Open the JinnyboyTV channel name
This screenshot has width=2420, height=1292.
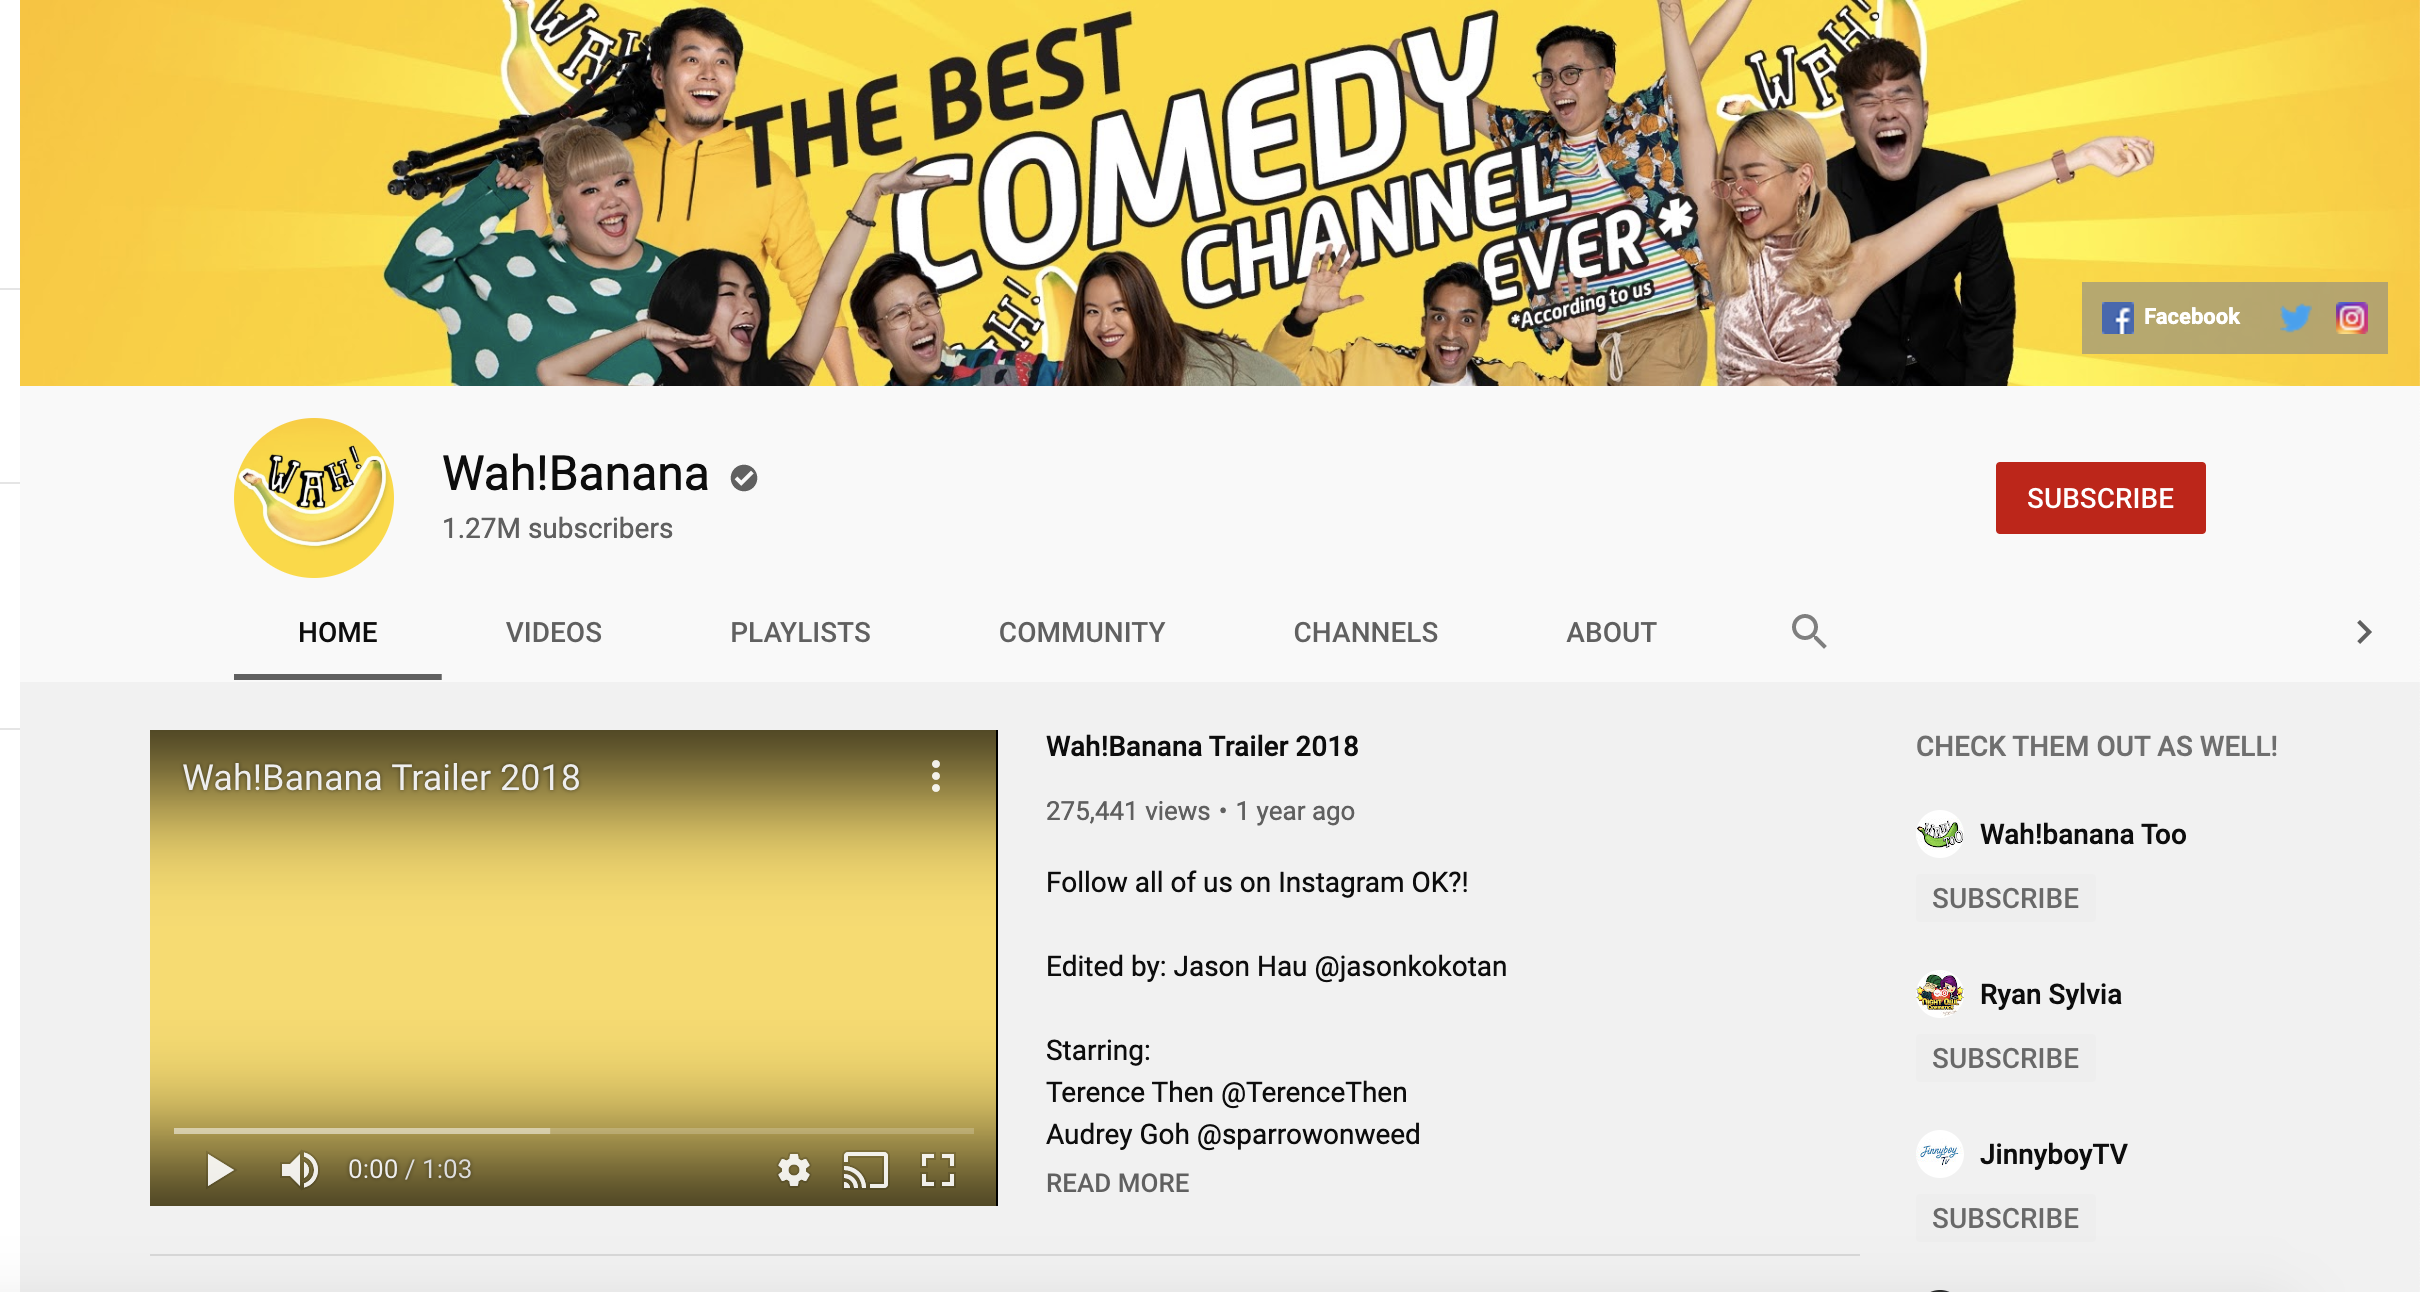click(2054, 1154)
